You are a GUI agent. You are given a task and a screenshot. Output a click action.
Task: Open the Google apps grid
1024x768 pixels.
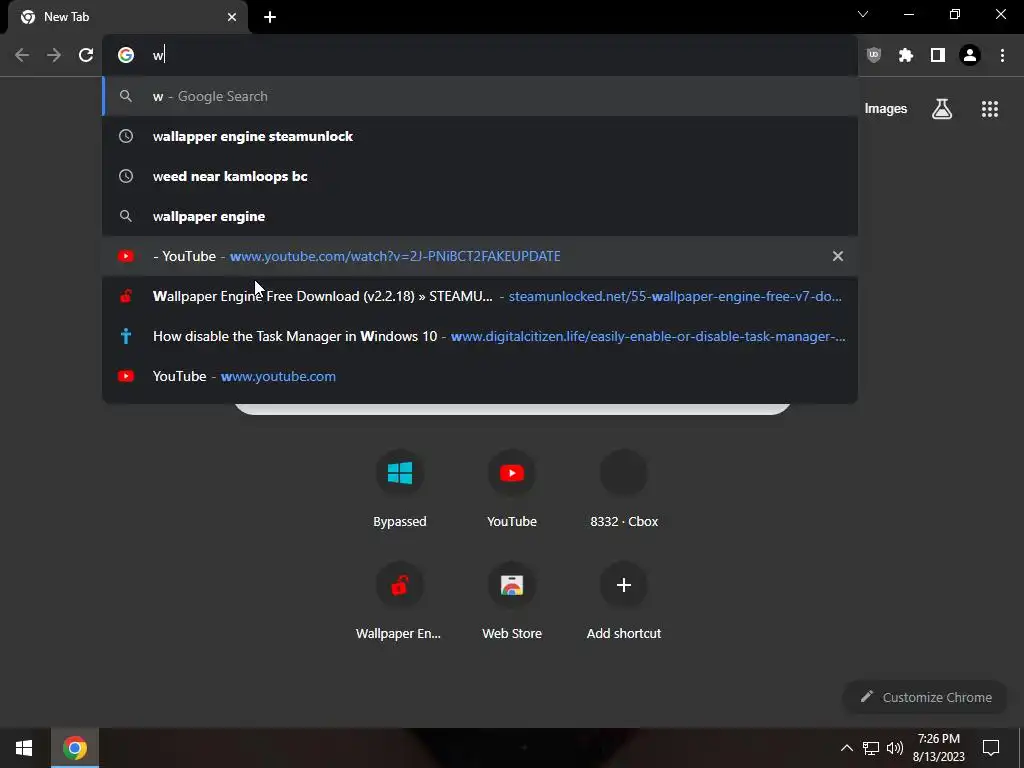(990, 109)
